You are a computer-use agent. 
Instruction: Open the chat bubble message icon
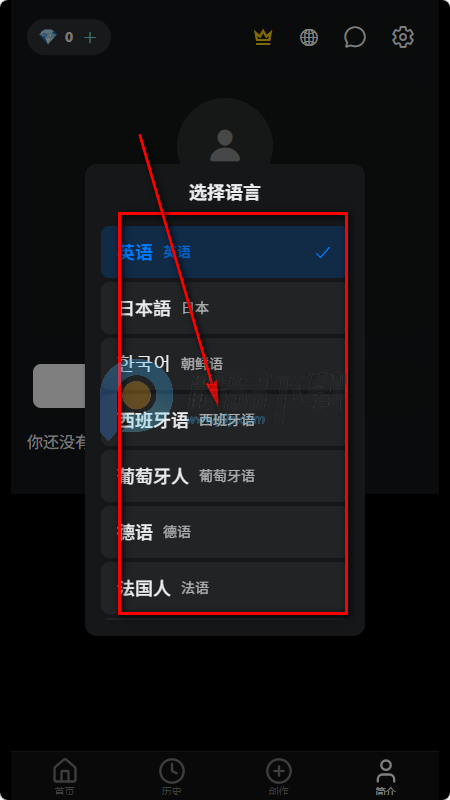[x=355, y=37]
